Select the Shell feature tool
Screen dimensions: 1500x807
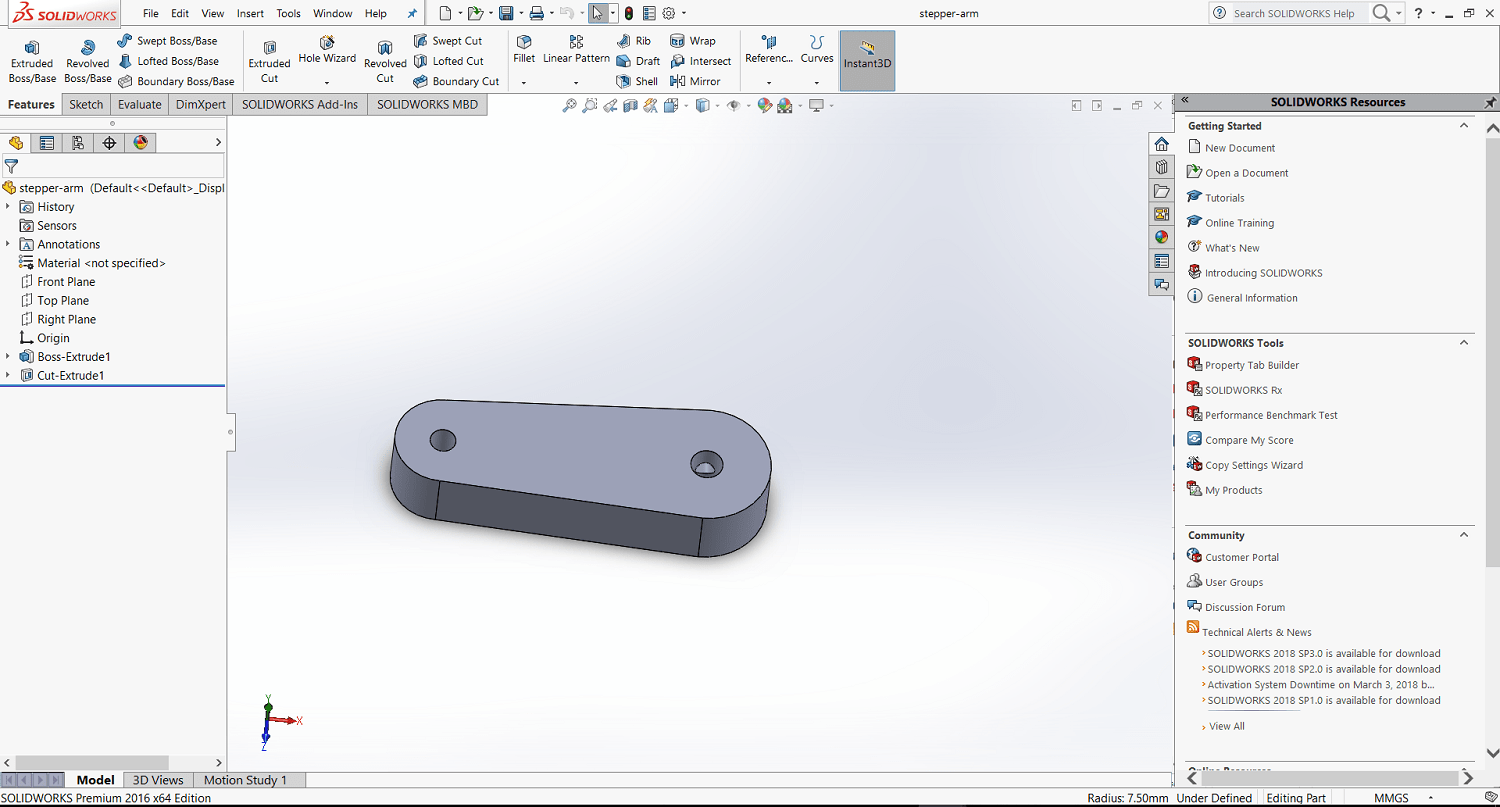[x=637, y=81]
